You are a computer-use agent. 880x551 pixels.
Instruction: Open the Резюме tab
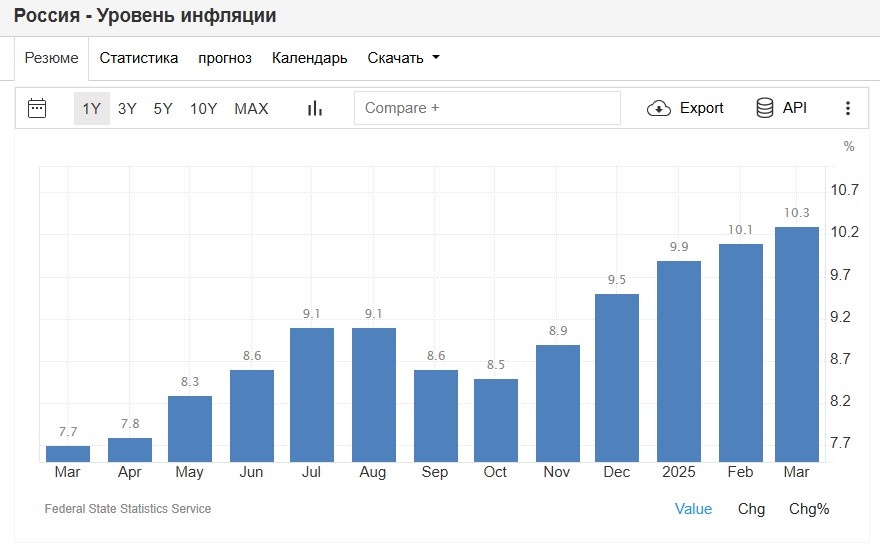pos(52,58)
